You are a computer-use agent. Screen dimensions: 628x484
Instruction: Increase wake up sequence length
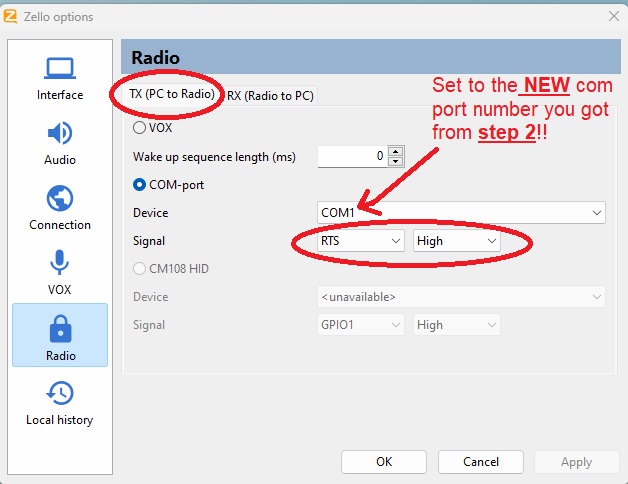396,151
